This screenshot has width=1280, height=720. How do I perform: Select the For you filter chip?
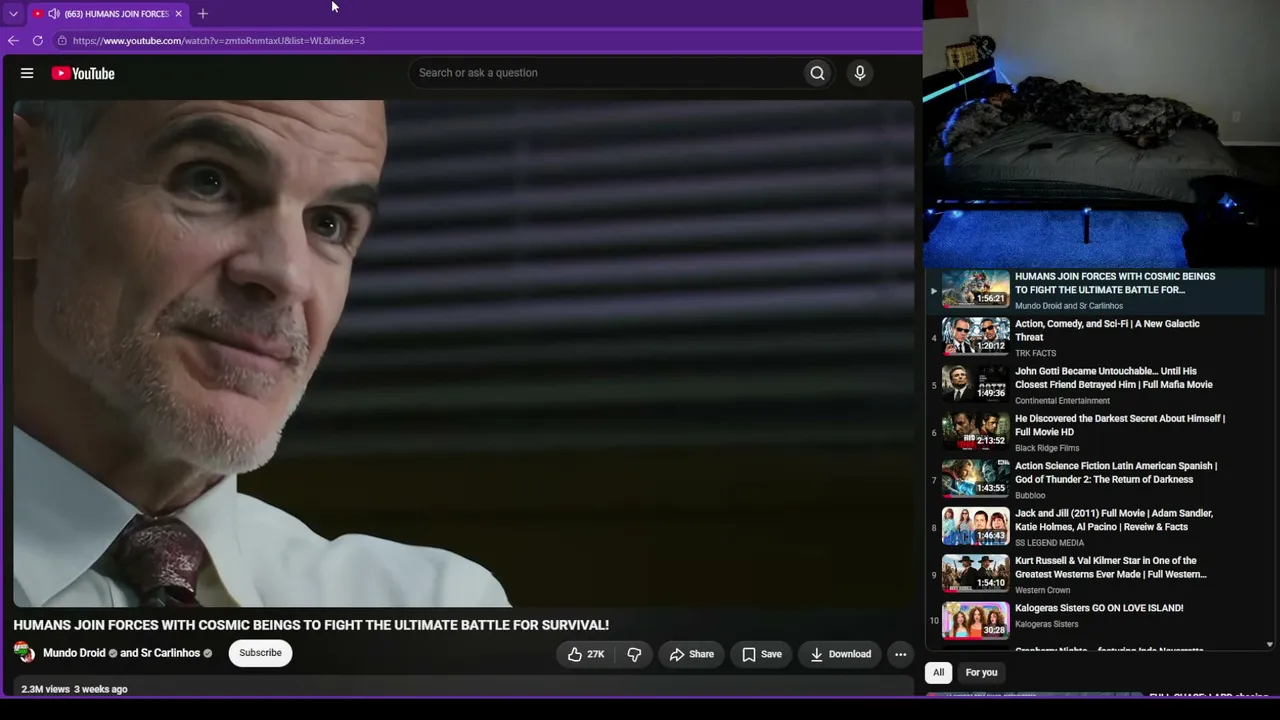pos(981,672)
